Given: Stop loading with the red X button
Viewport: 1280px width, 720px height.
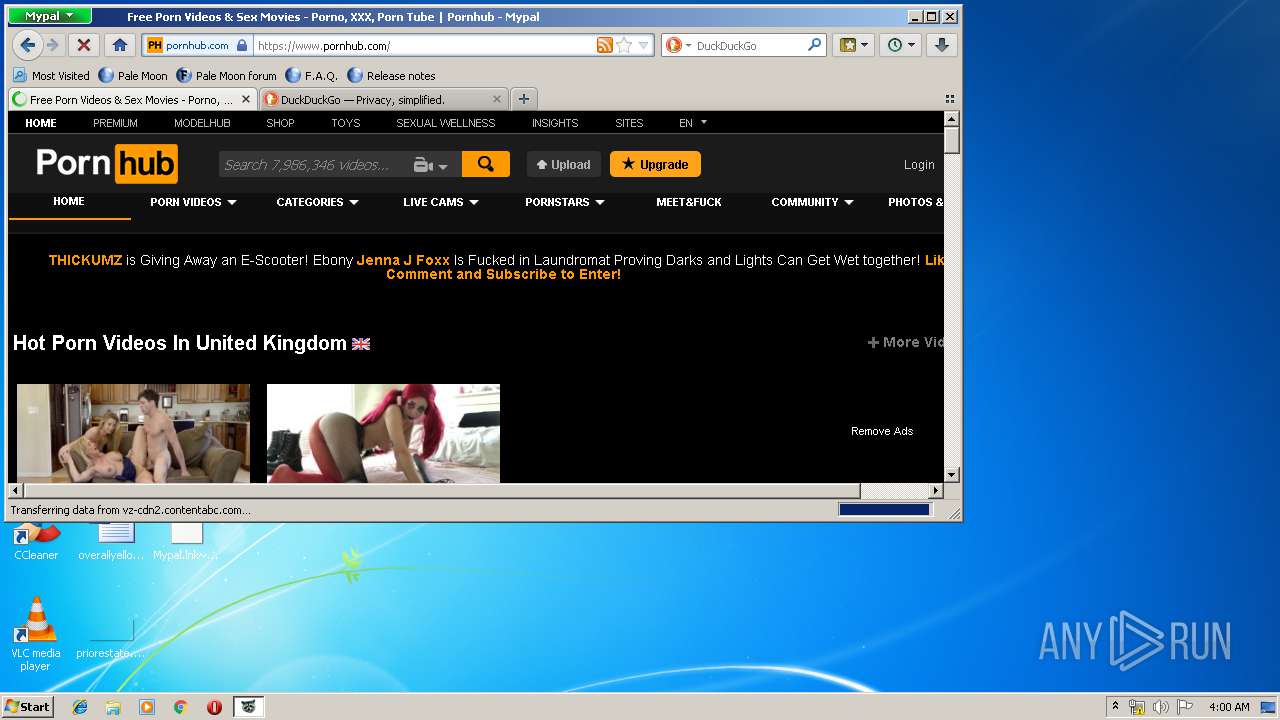Looking at the screenshot, I should pos(84,45).
